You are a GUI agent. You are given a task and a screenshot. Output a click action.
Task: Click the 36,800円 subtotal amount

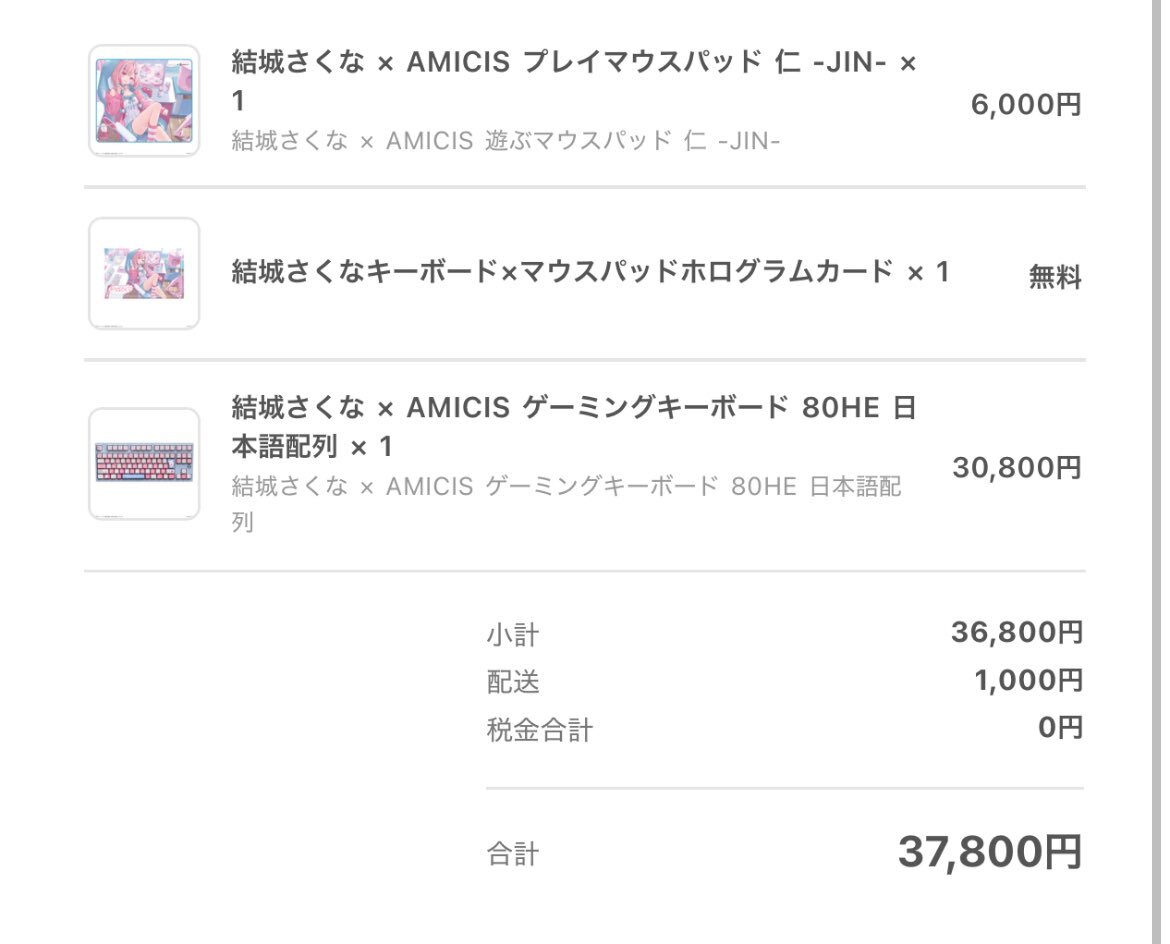1017,632
